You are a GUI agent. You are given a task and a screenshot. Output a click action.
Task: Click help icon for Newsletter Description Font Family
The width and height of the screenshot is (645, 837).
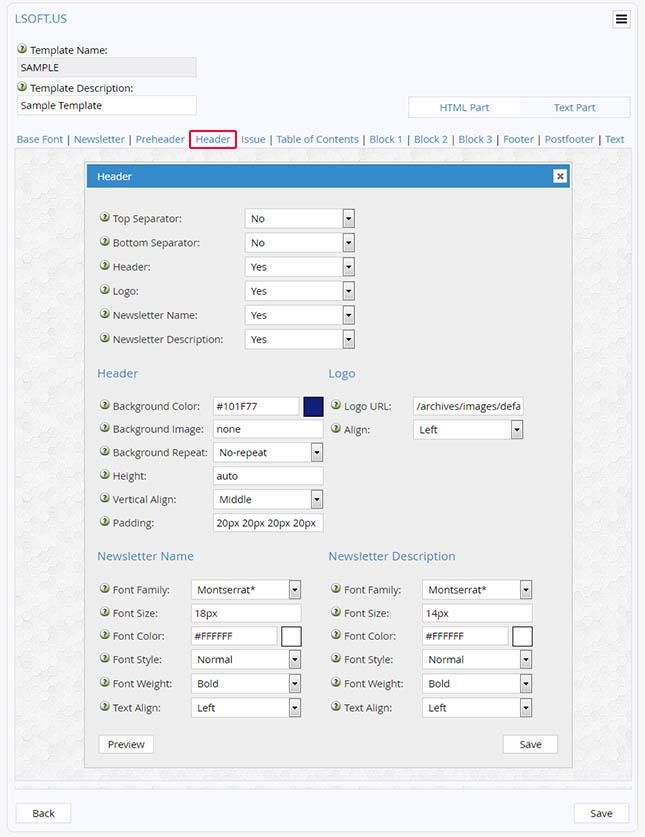click(x=336, y=588)
